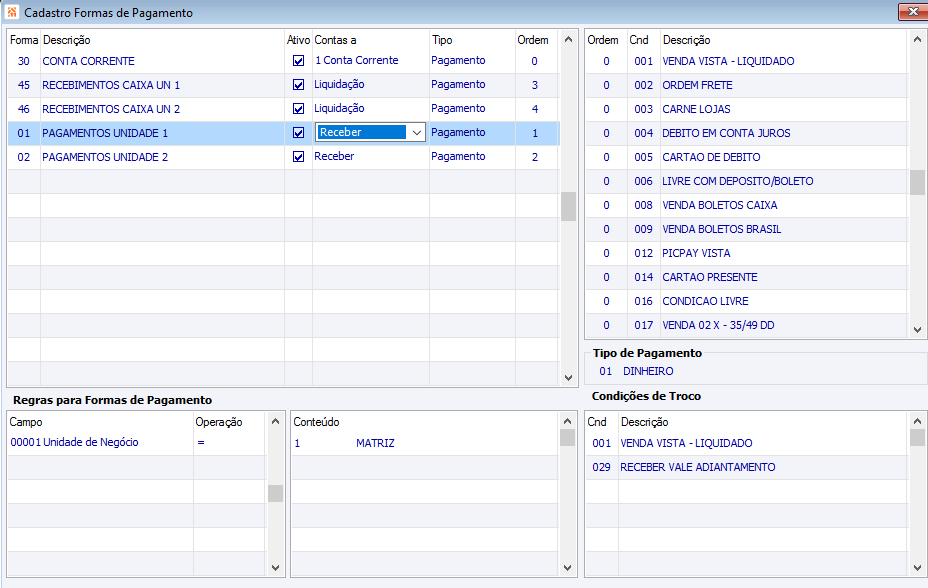
Task: Click scroll up arrow of Campo rules grid
Action: click(x=275, y=421)
